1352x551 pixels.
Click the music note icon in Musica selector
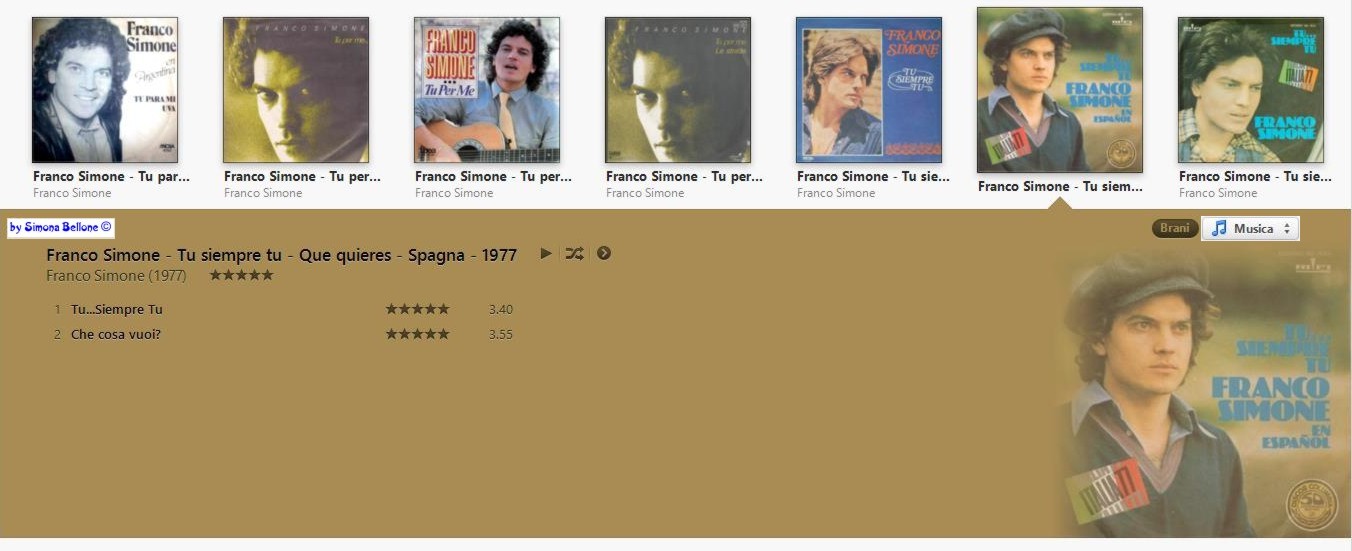pos(1219,228)
